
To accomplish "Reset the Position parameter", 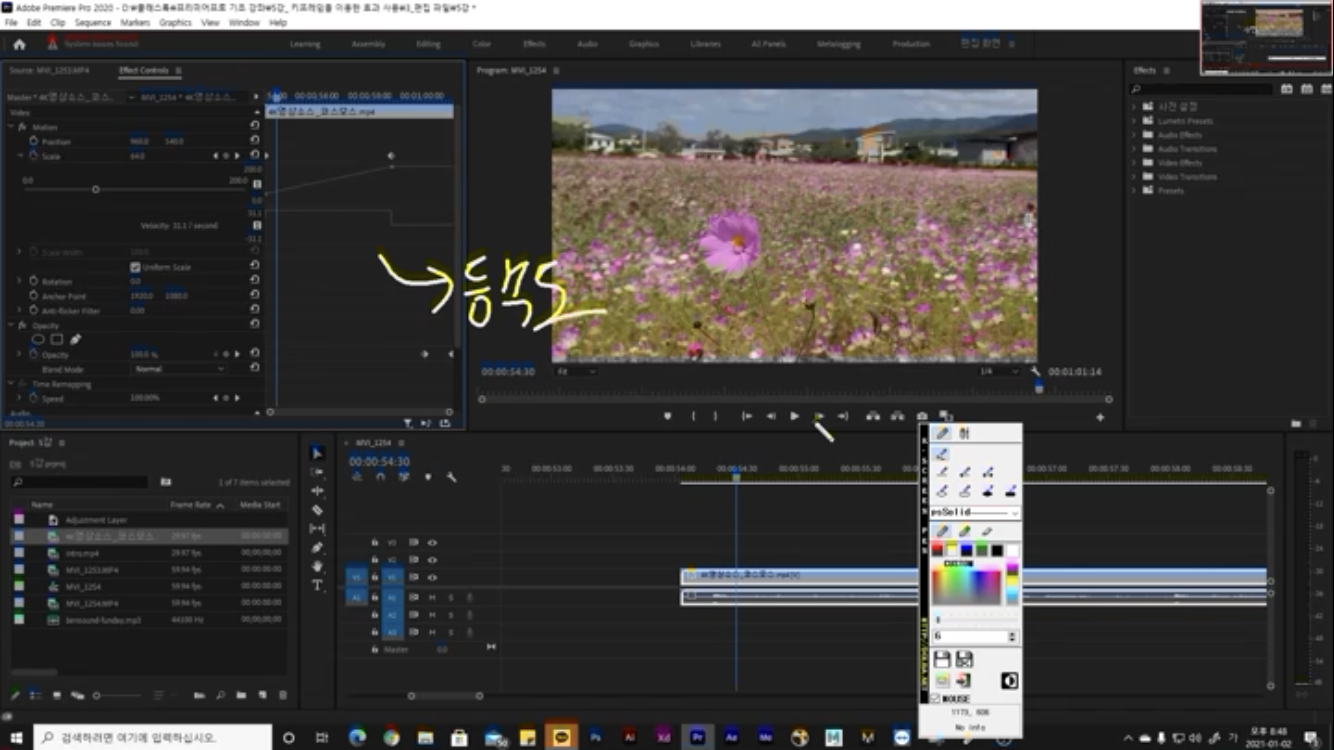I will point(255,141).
